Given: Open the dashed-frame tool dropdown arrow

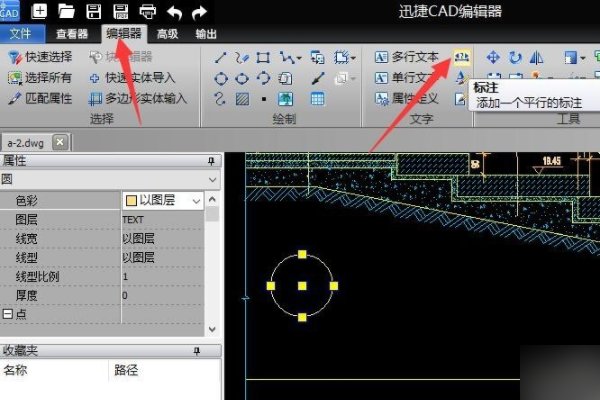Looking at the screenshot, I should point(353,59).
